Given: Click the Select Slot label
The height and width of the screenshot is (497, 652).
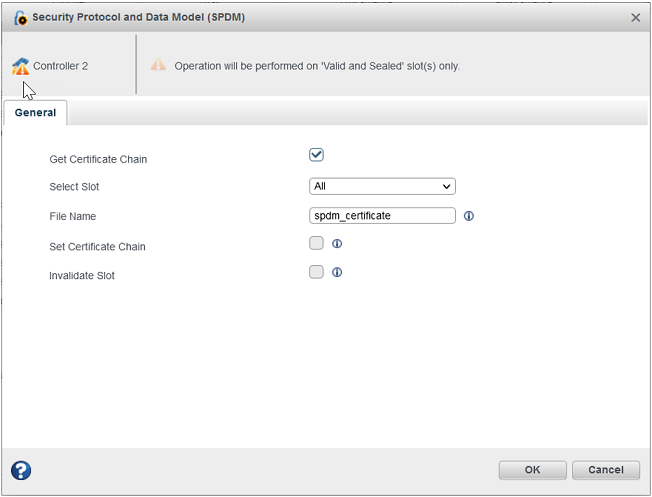Looking at the screenshot, I should pyautogui.click(x=75, y=187).
